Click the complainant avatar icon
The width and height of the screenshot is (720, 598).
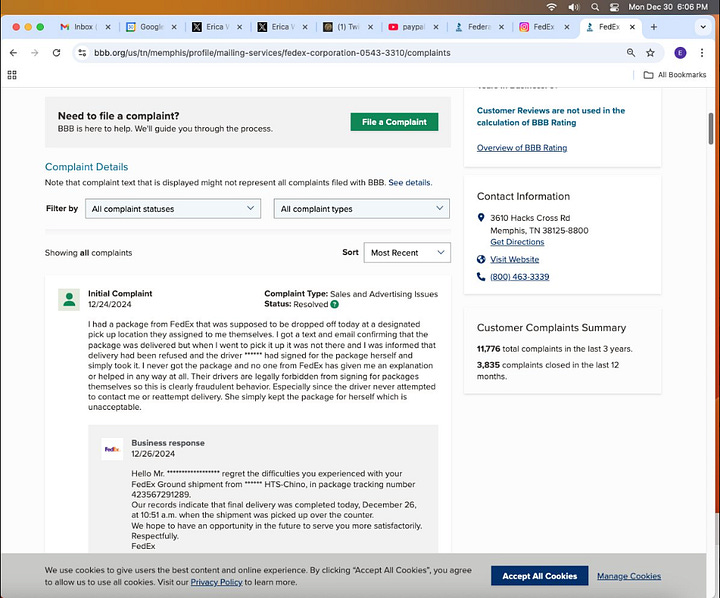click(69, 299)
